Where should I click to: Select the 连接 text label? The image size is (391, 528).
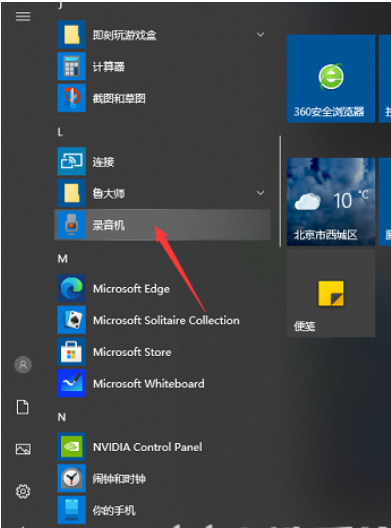click(x=103, y=162)
